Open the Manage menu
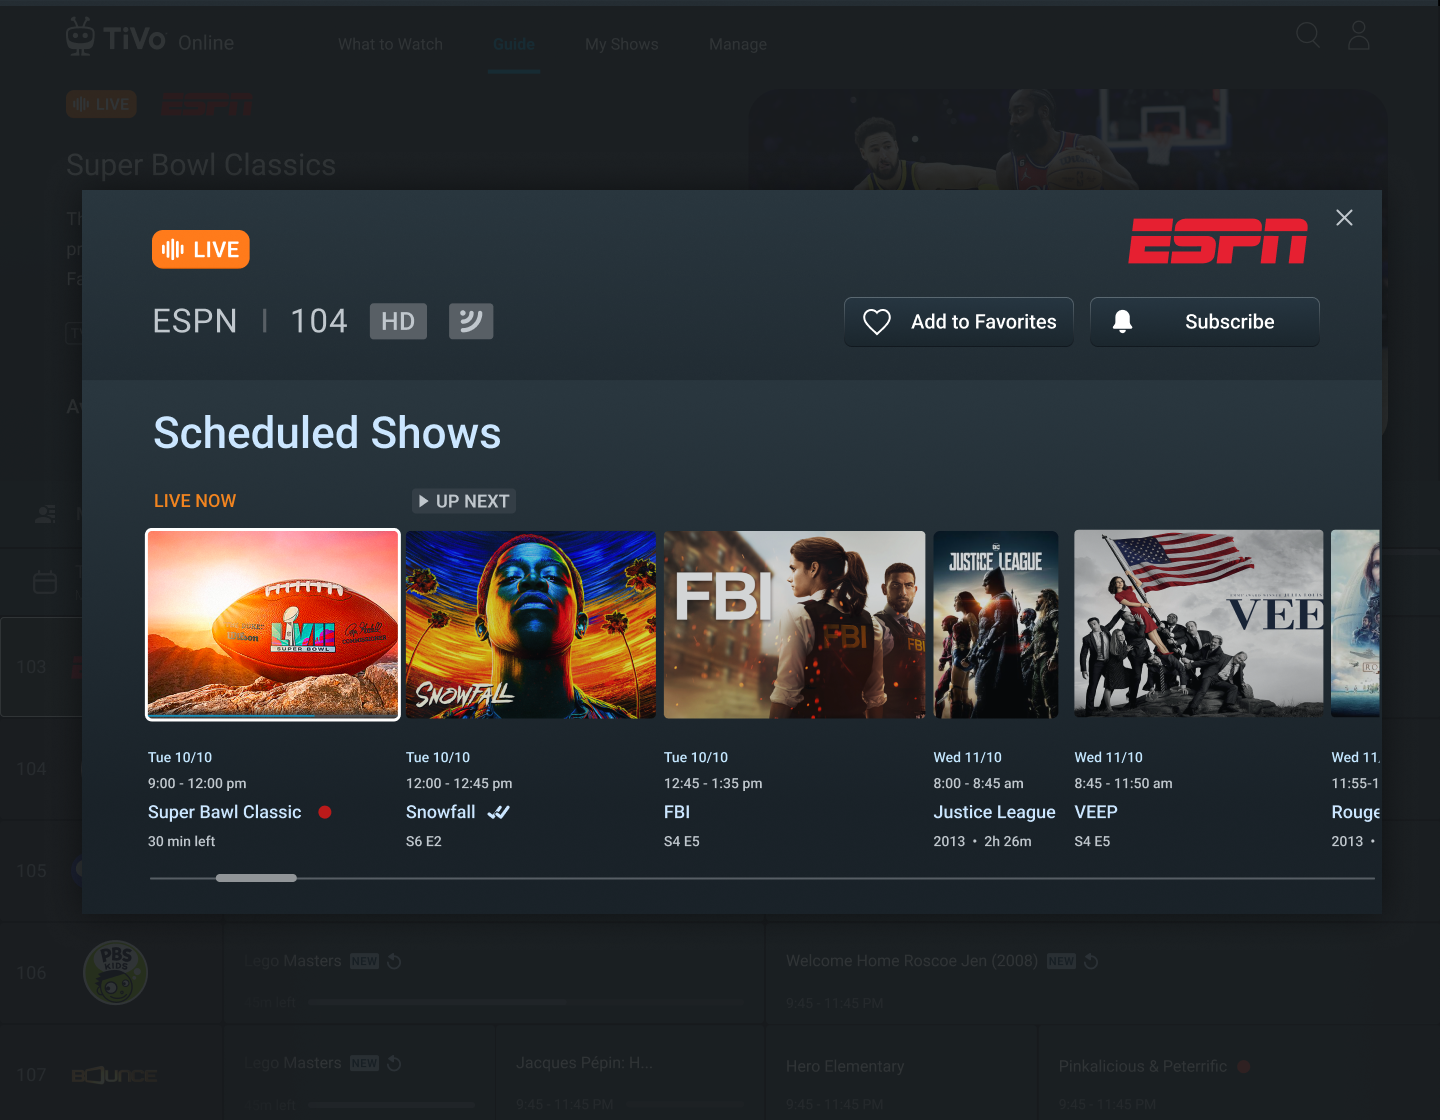The width and height of the screenshot is (1440, 1120). [x=738, y=44]
